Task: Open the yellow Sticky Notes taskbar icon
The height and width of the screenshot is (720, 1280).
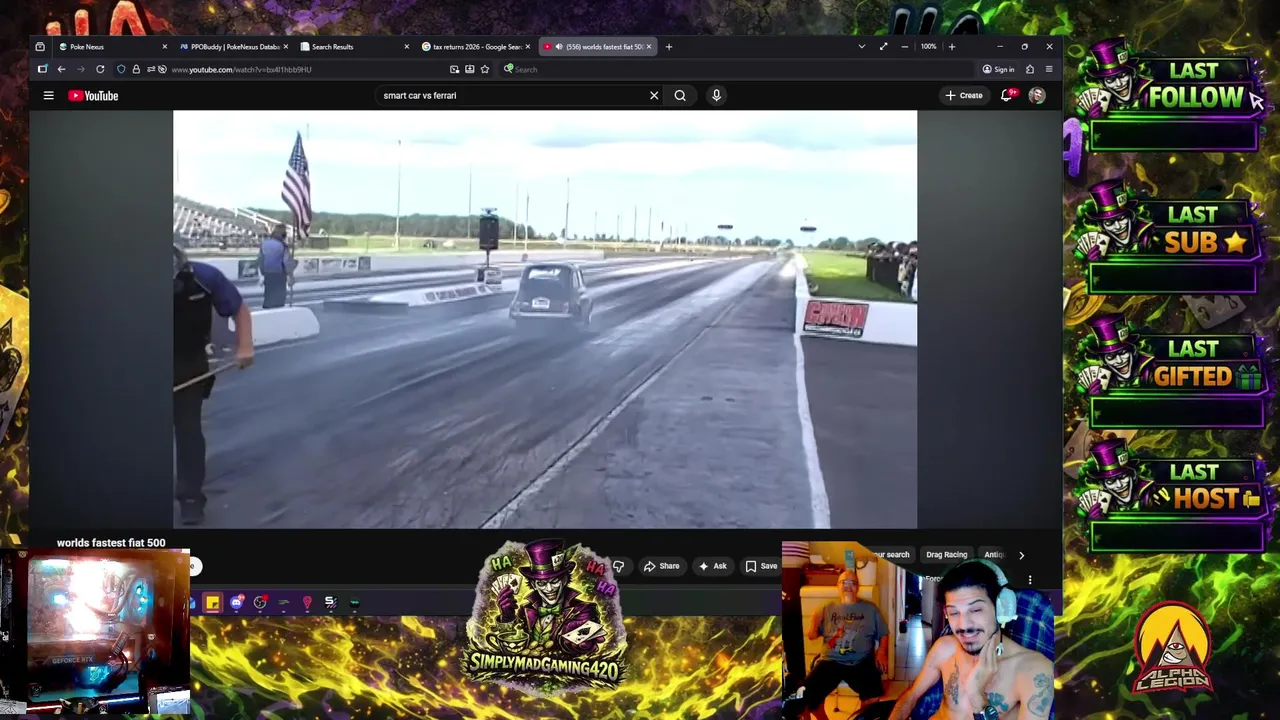Action: [x=212, y=602]
